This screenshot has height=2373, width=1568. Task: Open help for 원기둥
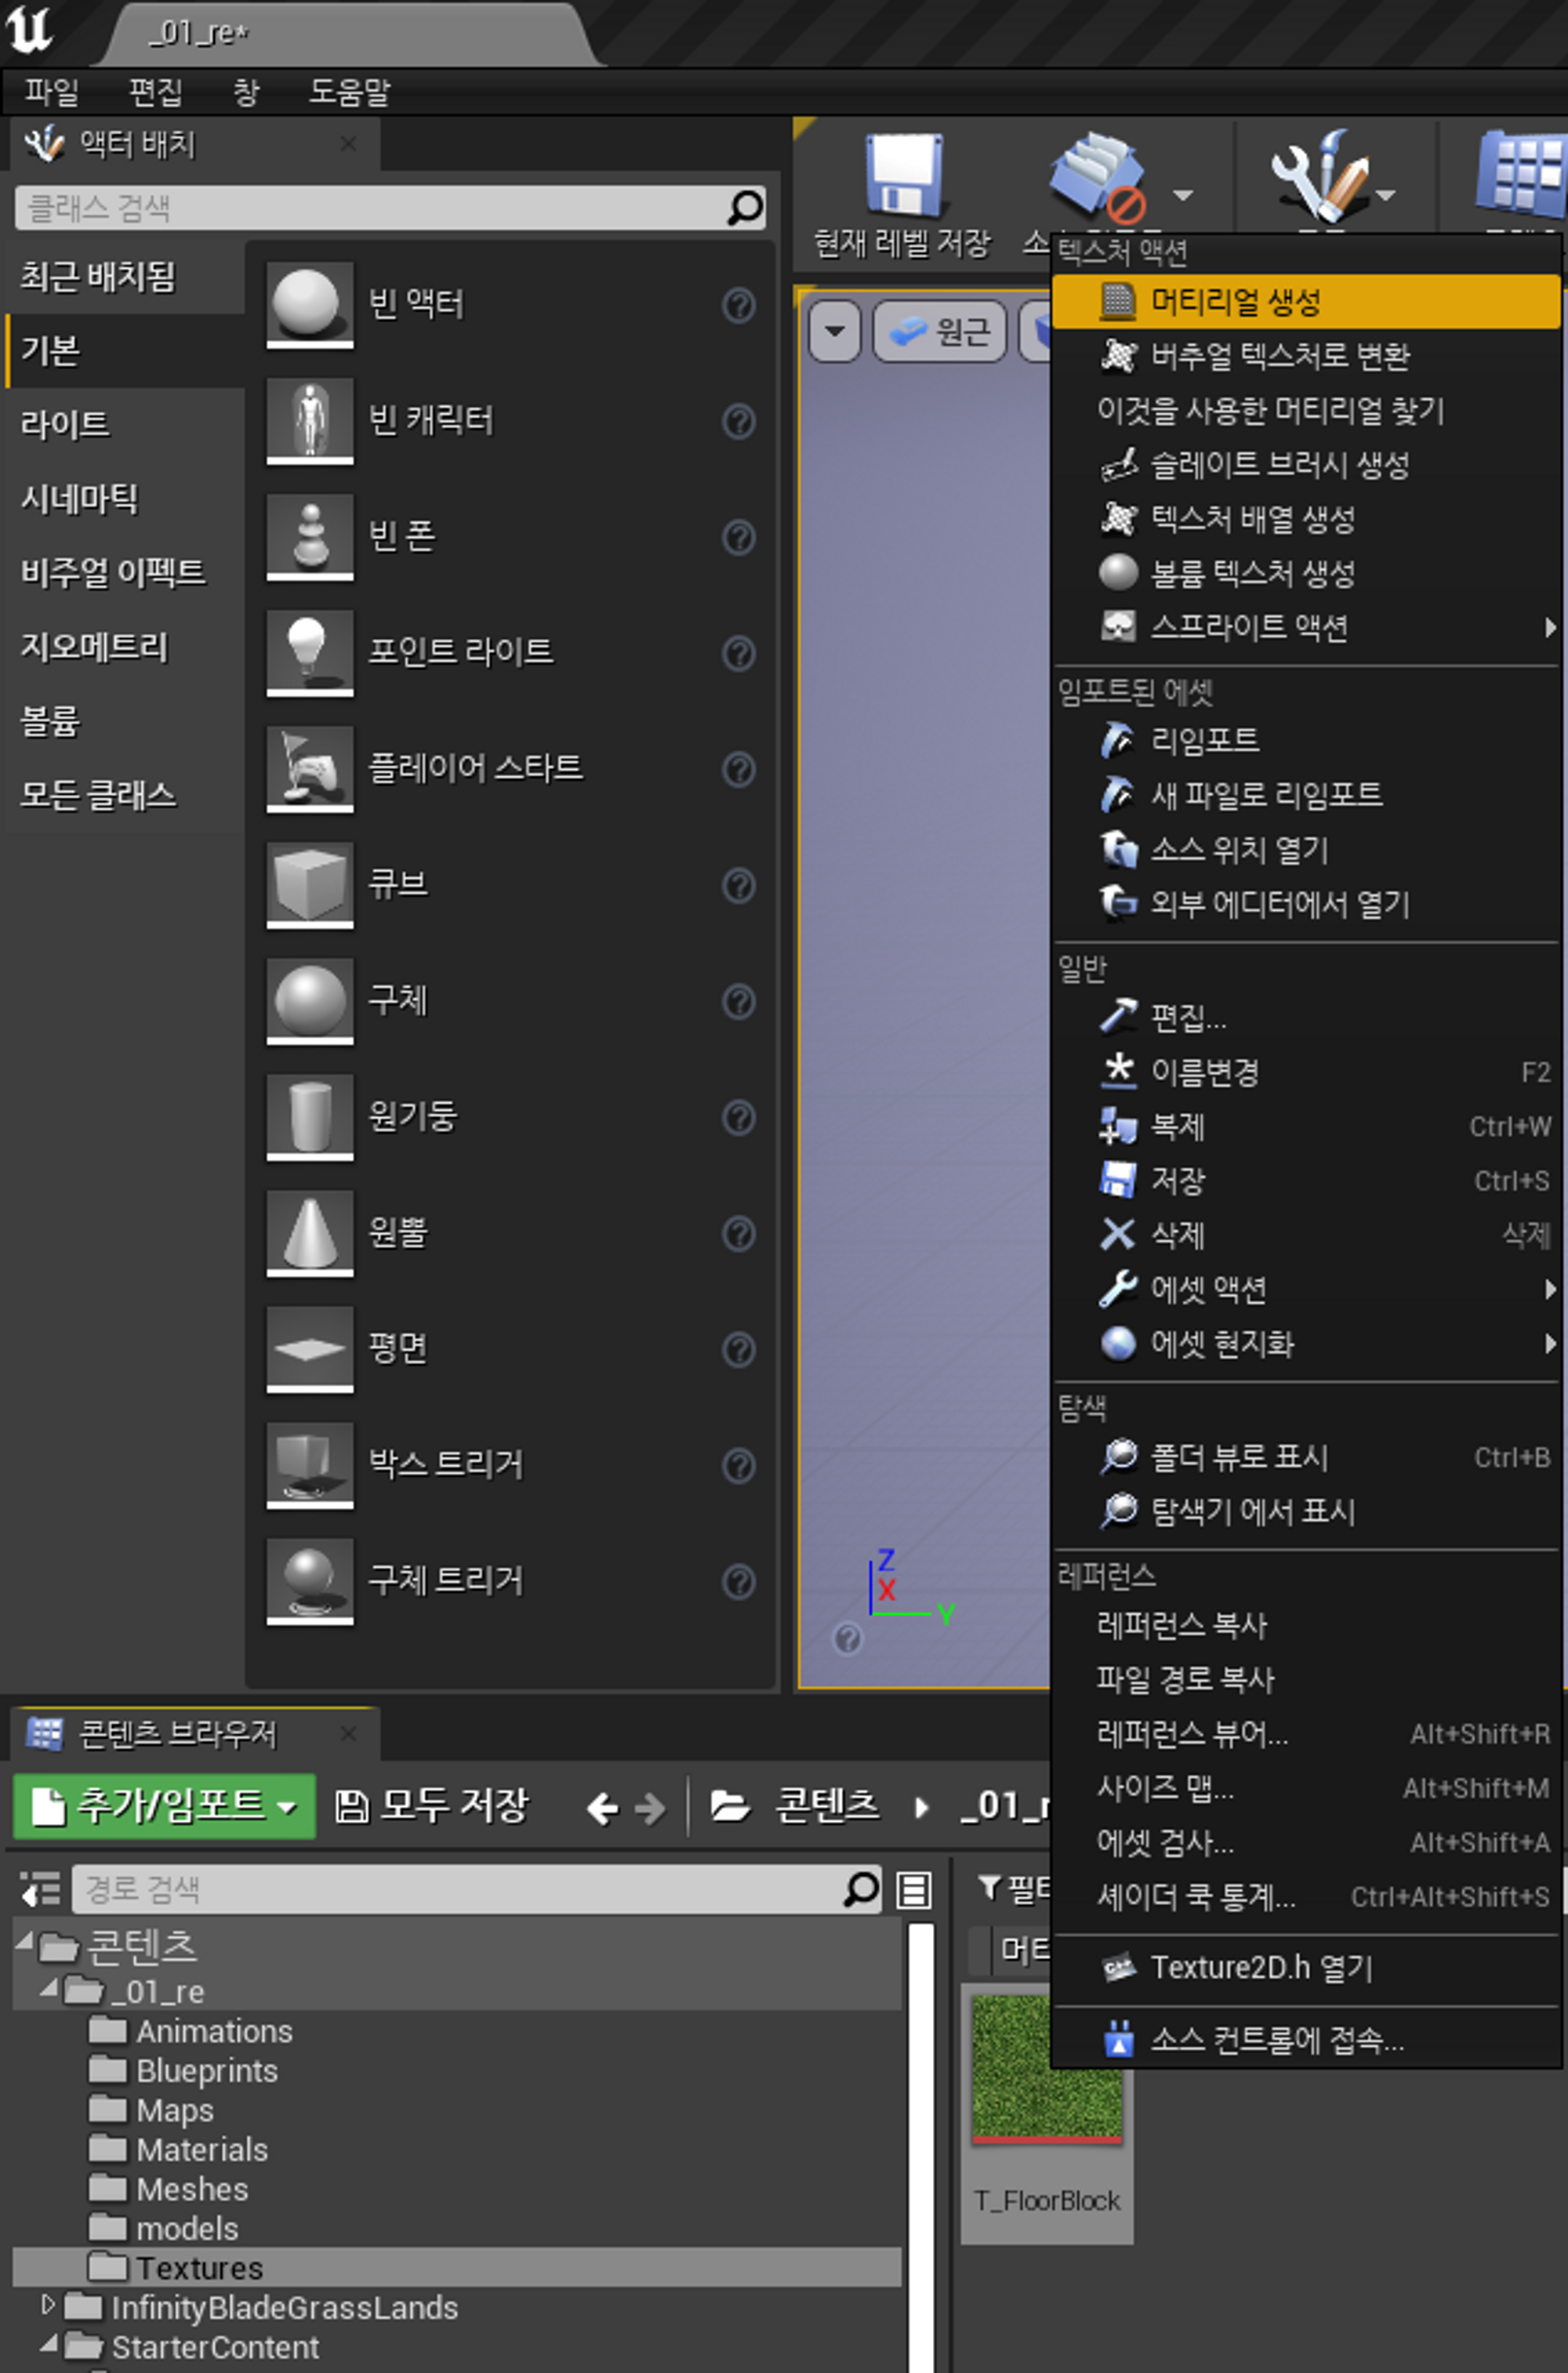[x=738, y=1117]
